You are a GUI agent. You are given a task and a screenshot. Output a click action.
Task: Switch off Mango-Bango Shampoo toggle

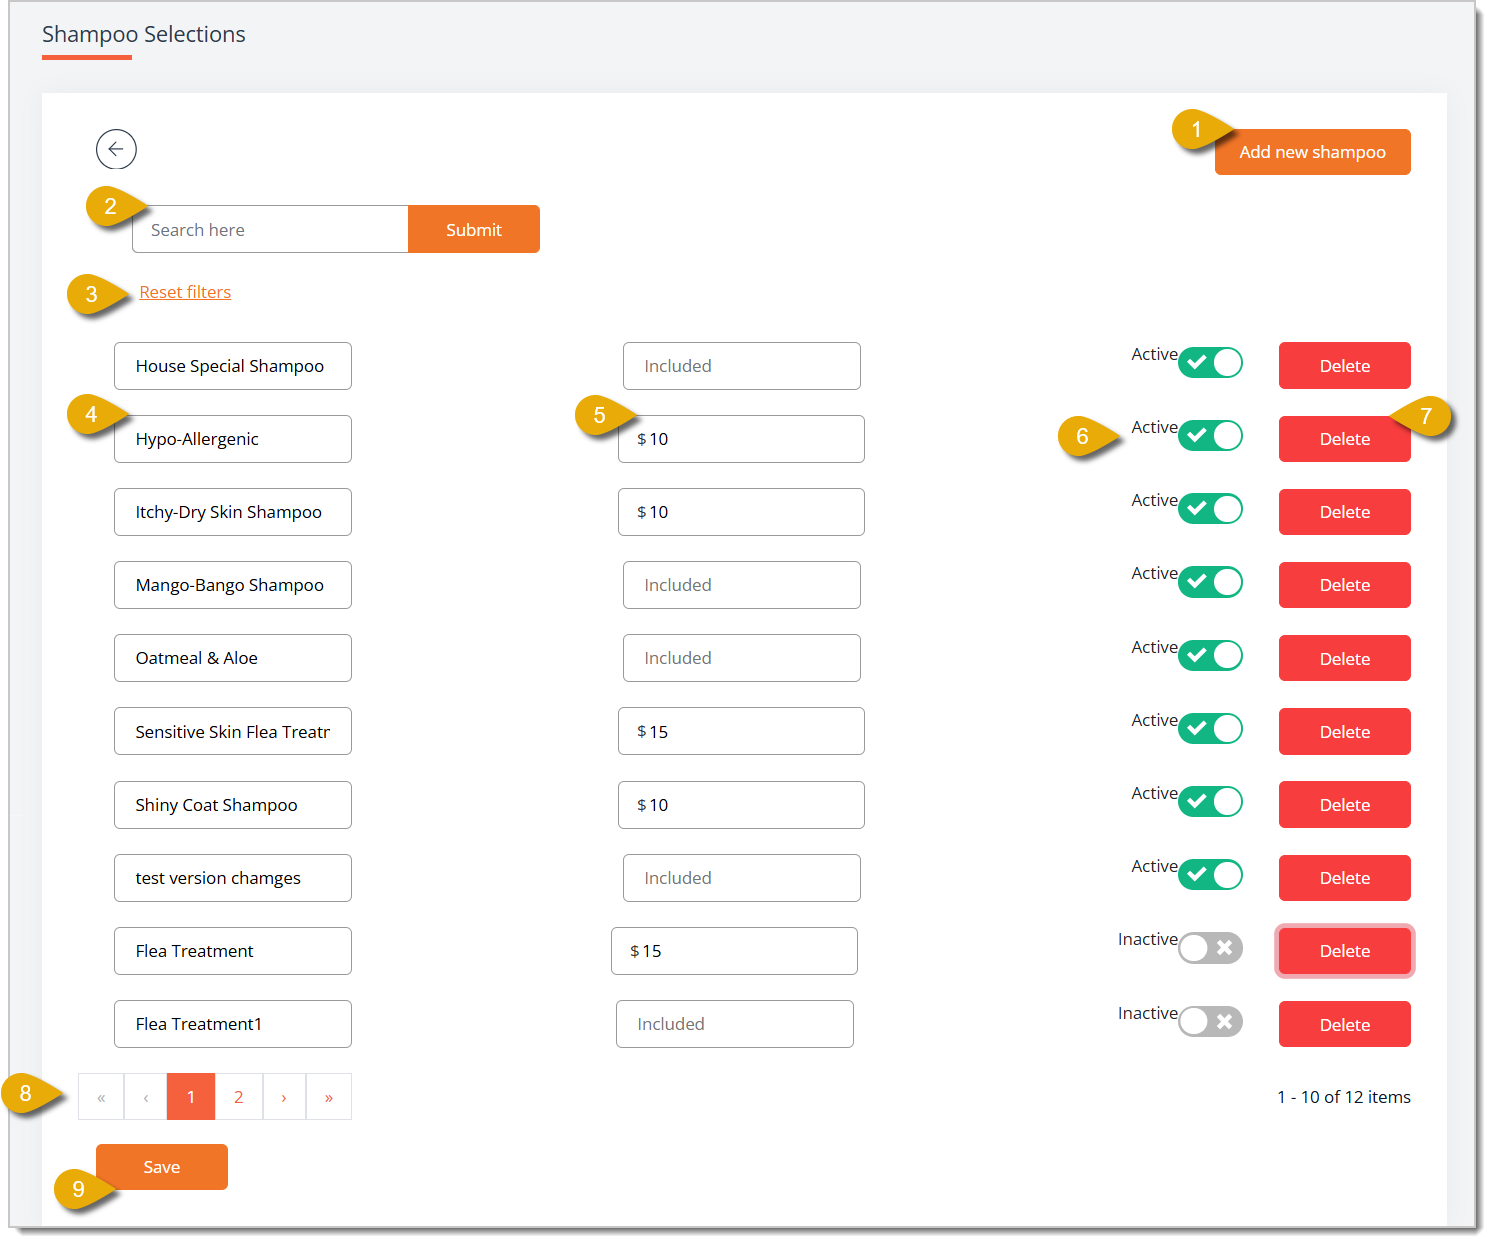tap(1210, 582)
